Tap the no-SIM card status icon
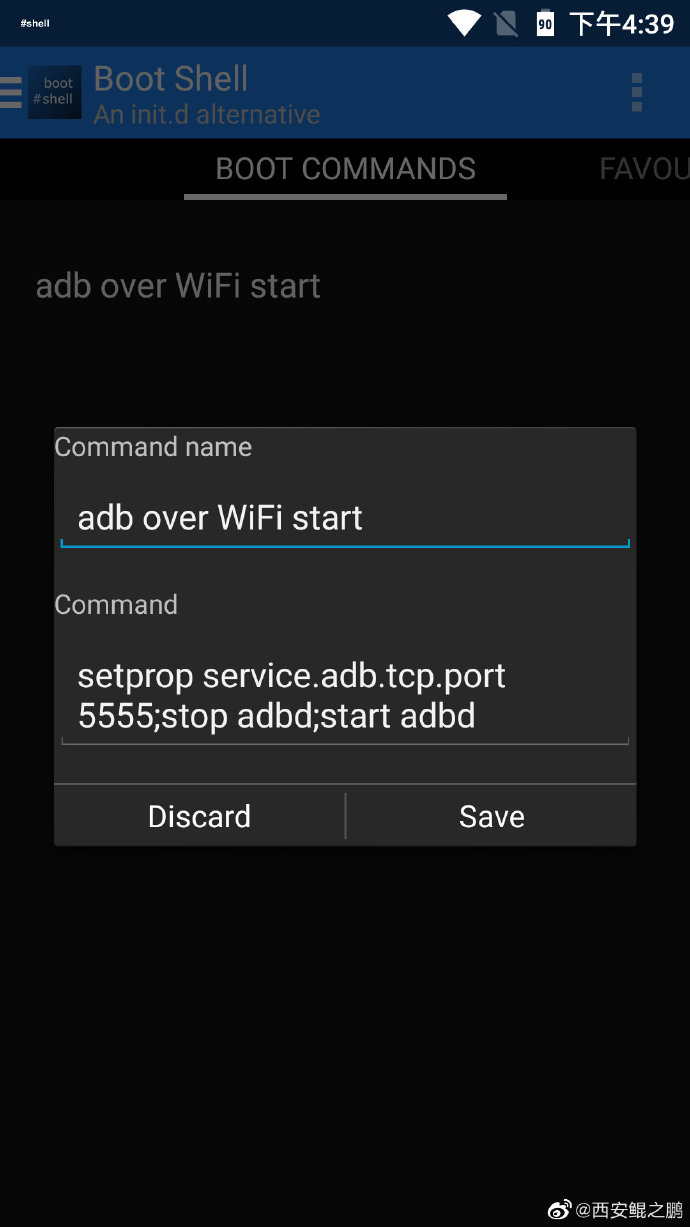 507,23
